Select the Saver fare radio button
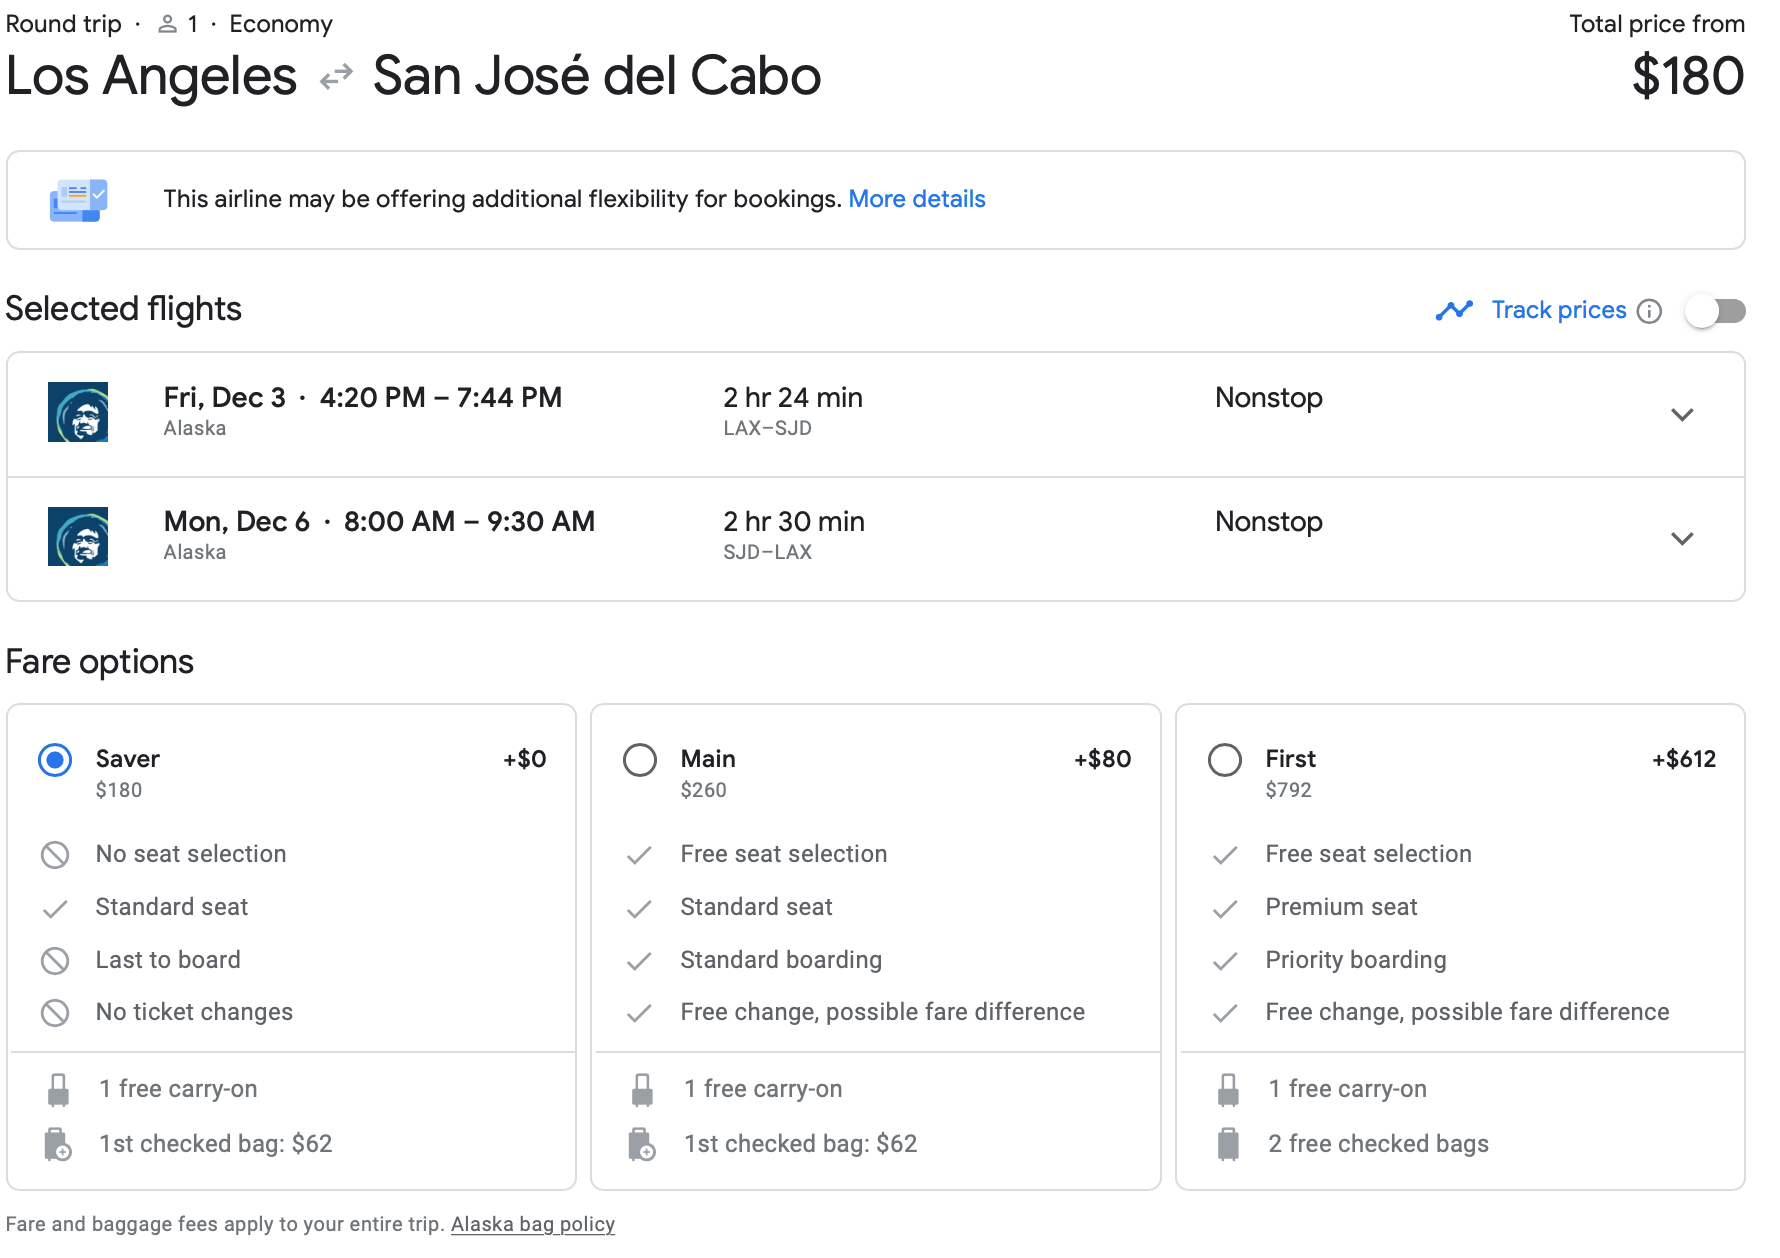The image size is (1780, 1258). 55,760
